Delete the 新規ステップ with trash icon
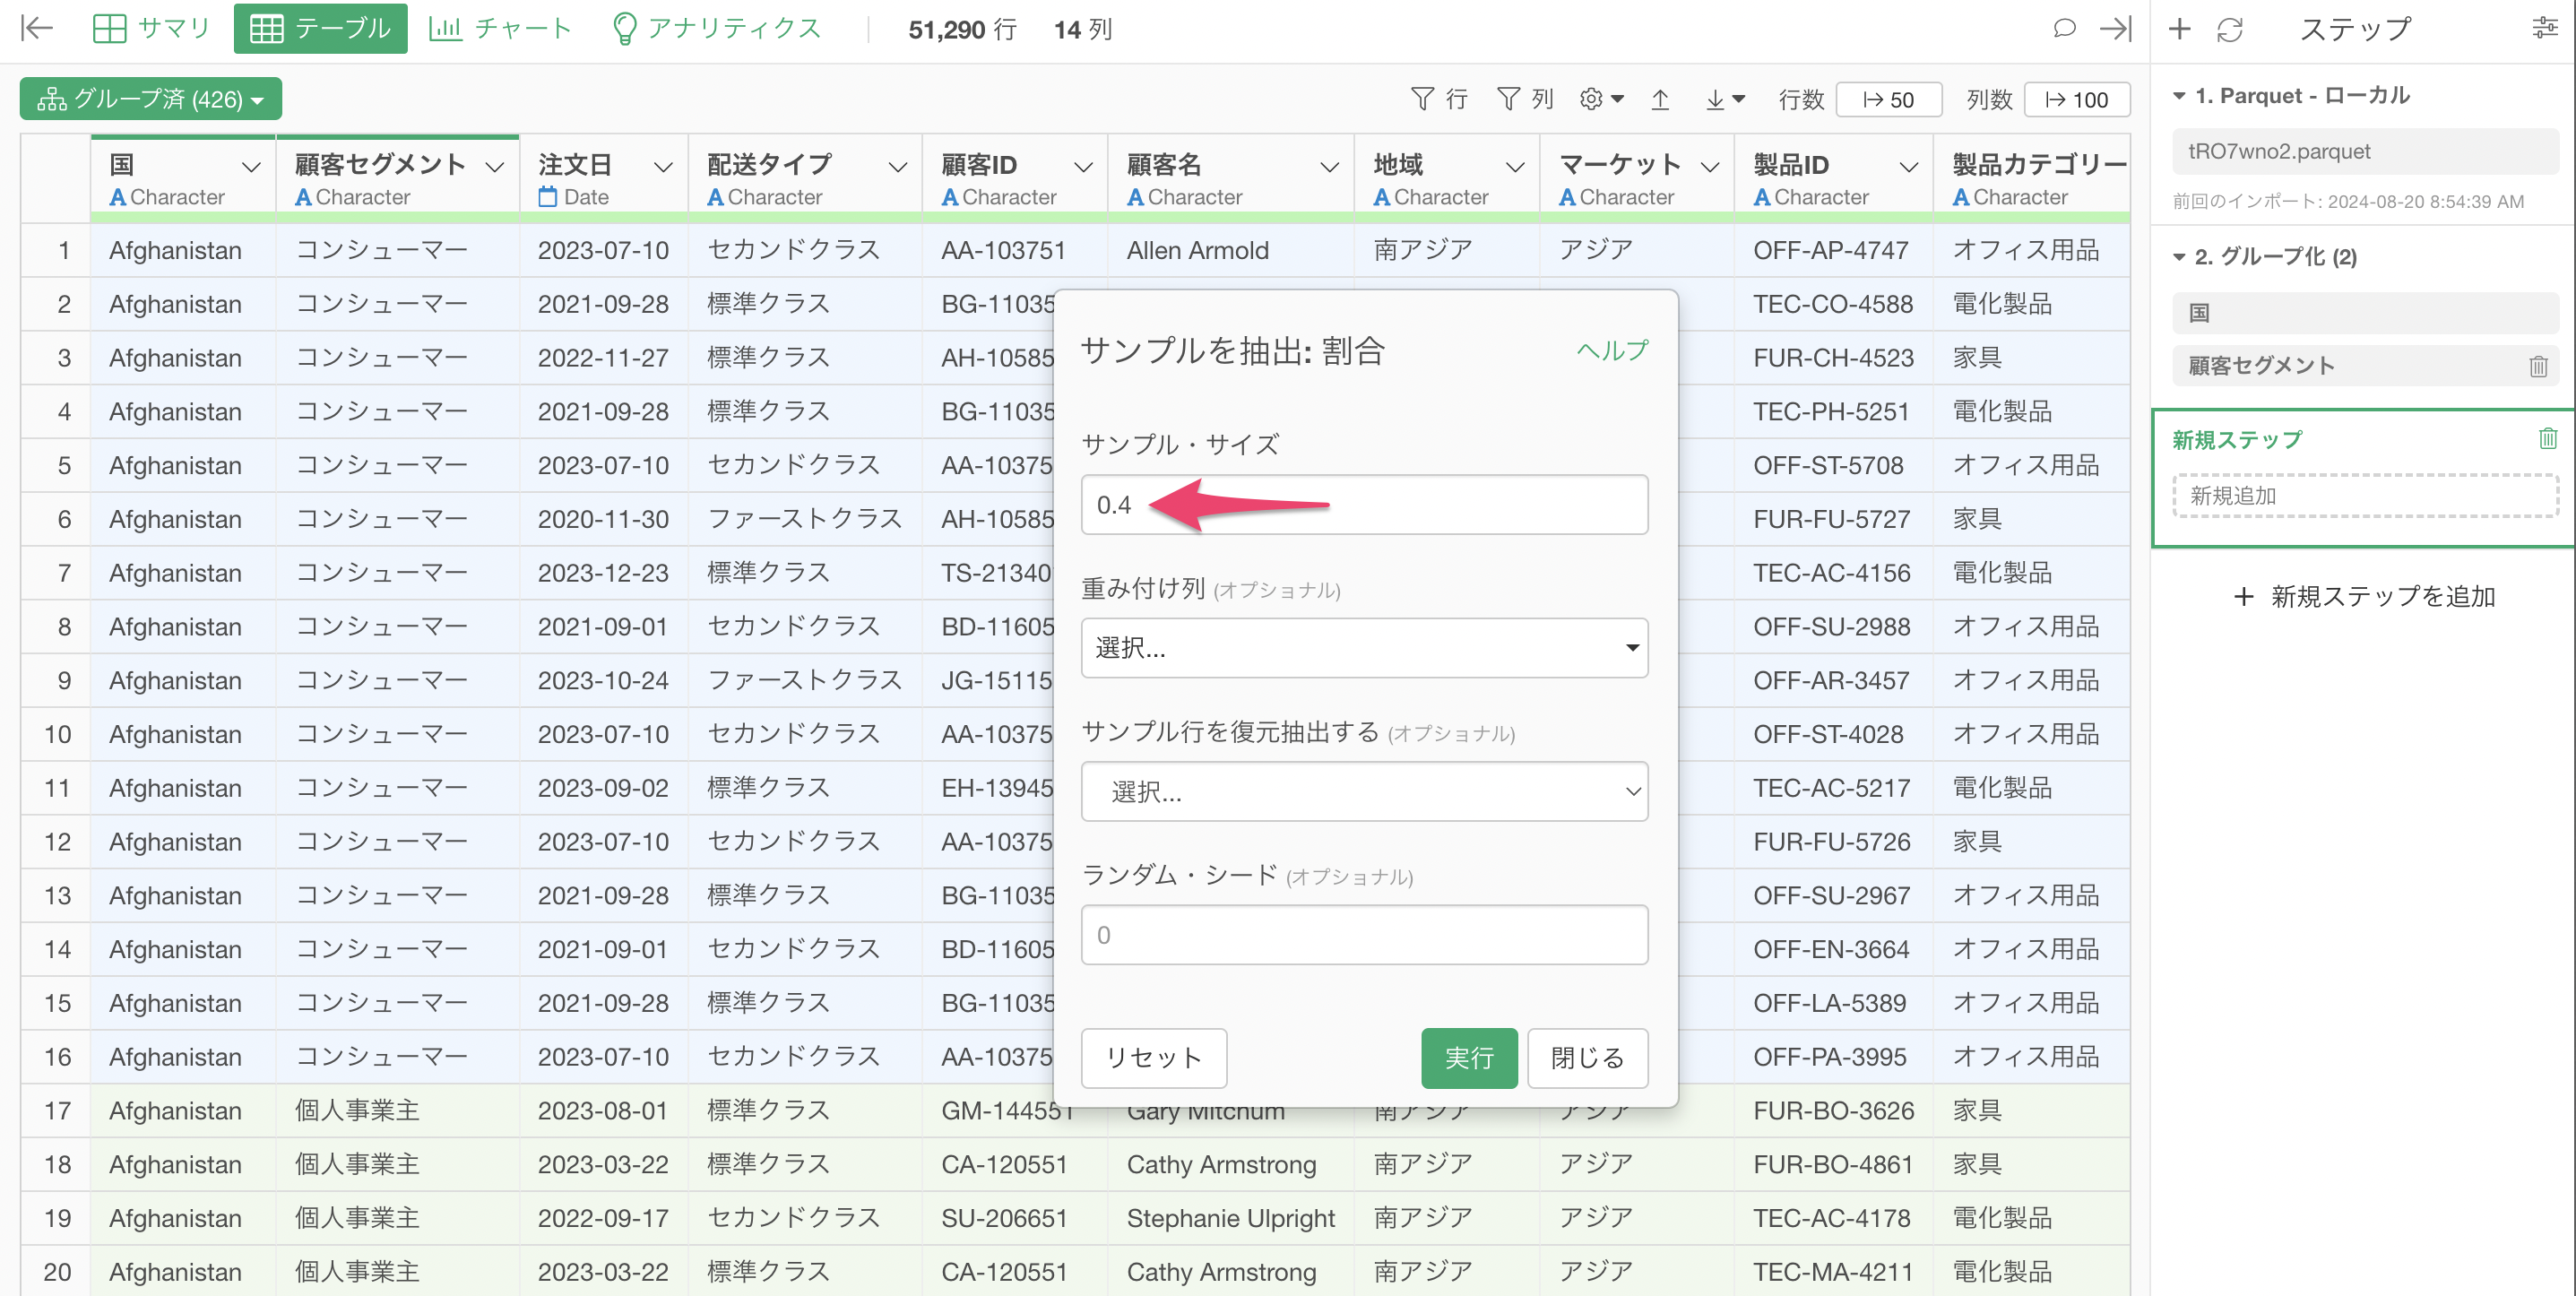 point(2547,439)
